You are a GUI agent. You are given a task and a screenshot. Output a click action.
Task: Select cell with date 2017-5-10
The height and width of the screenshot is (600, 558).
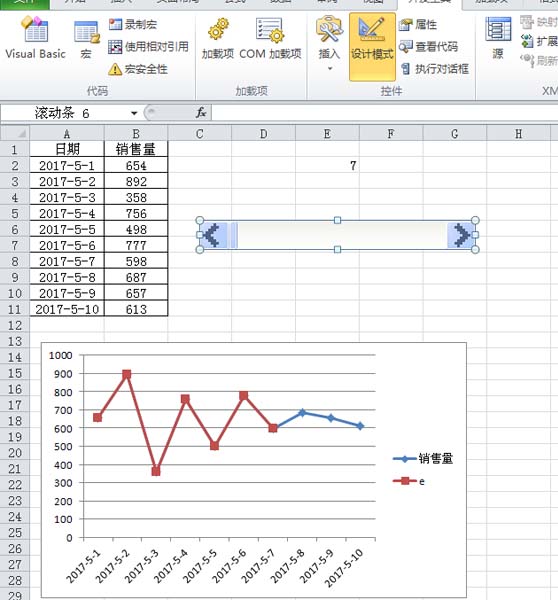(67, 309)
